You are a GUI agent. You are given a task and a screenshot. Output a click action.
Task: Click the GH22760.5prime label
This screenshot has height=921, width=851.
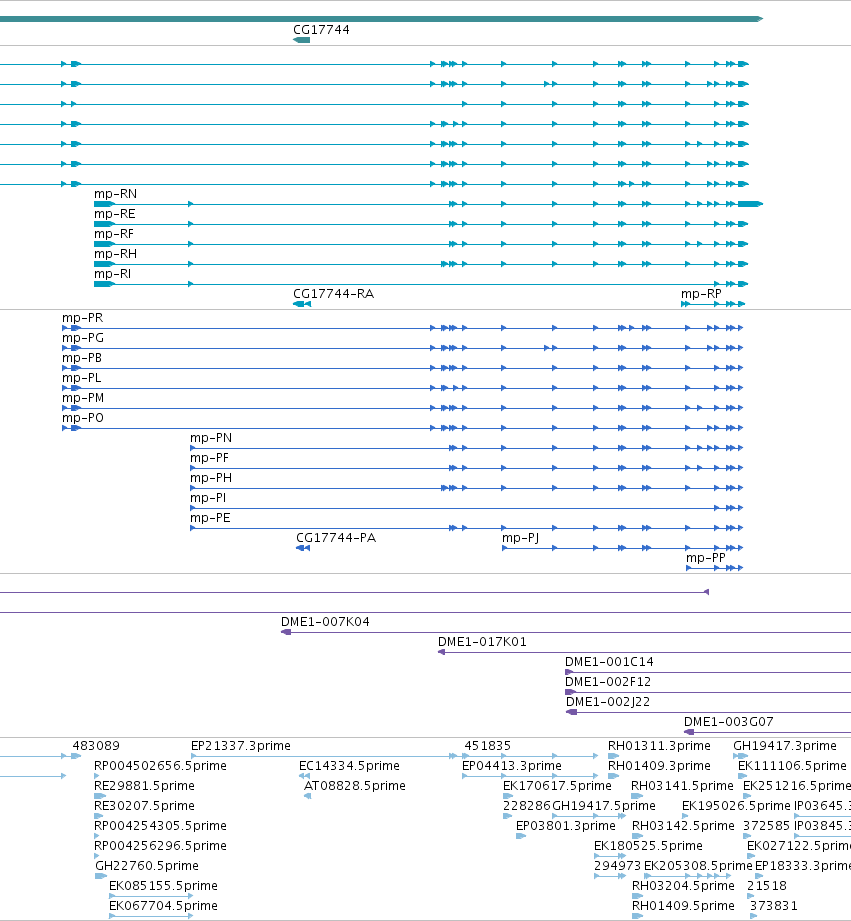[x=147, y=865]
